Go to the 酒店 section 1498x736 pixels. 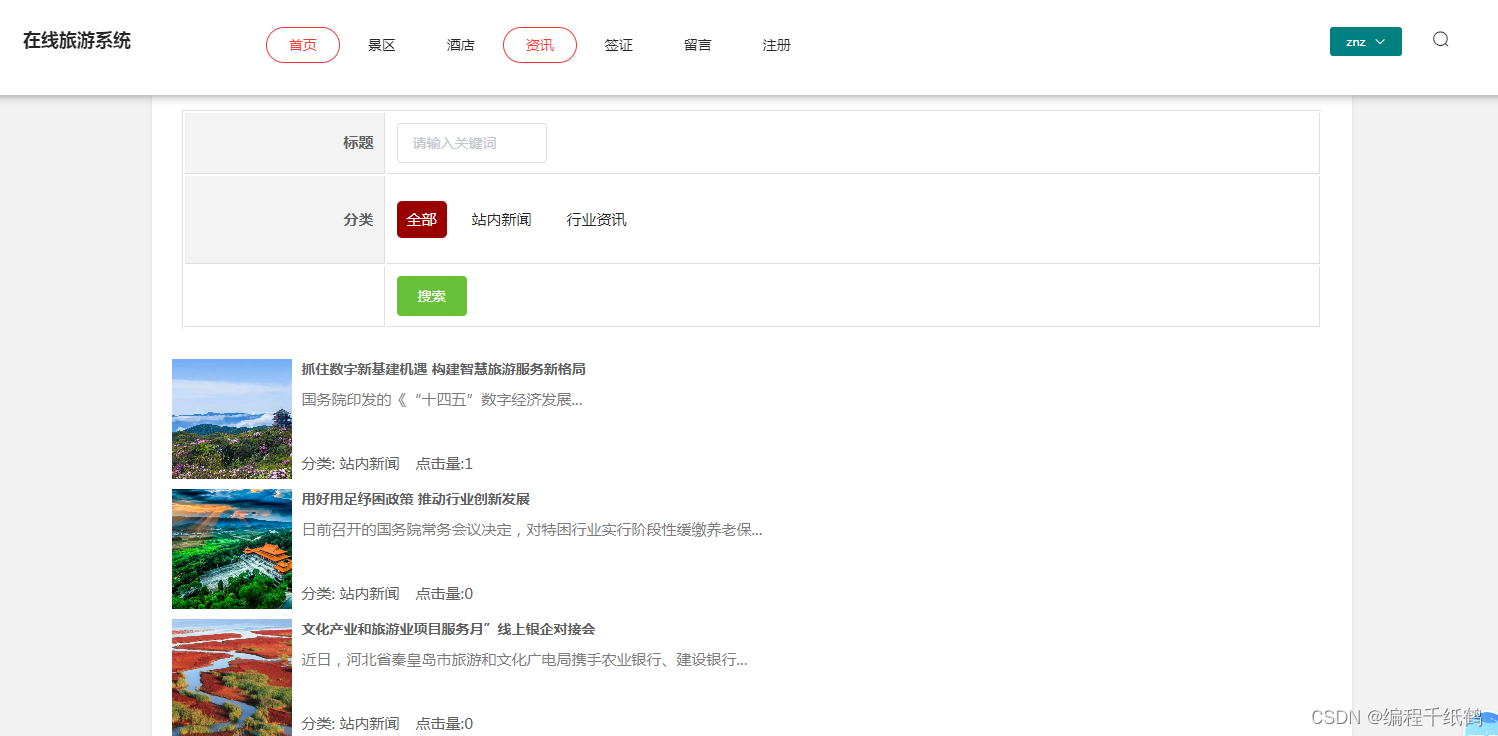coord(460,45)
